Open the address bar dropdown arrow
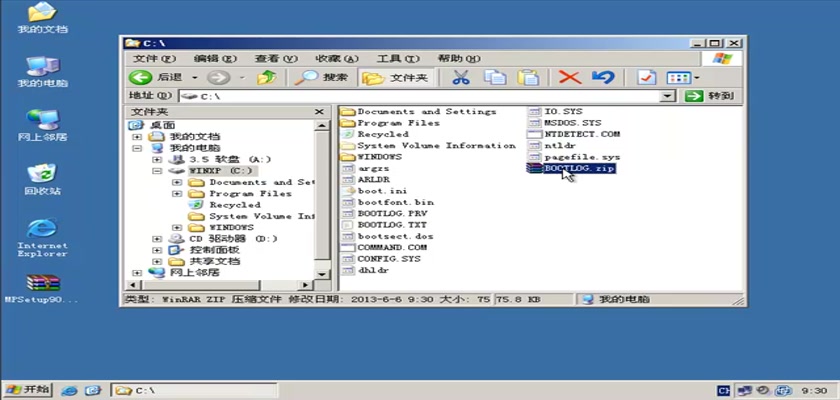This screenshot has height=400, width=840. point(666,96)
